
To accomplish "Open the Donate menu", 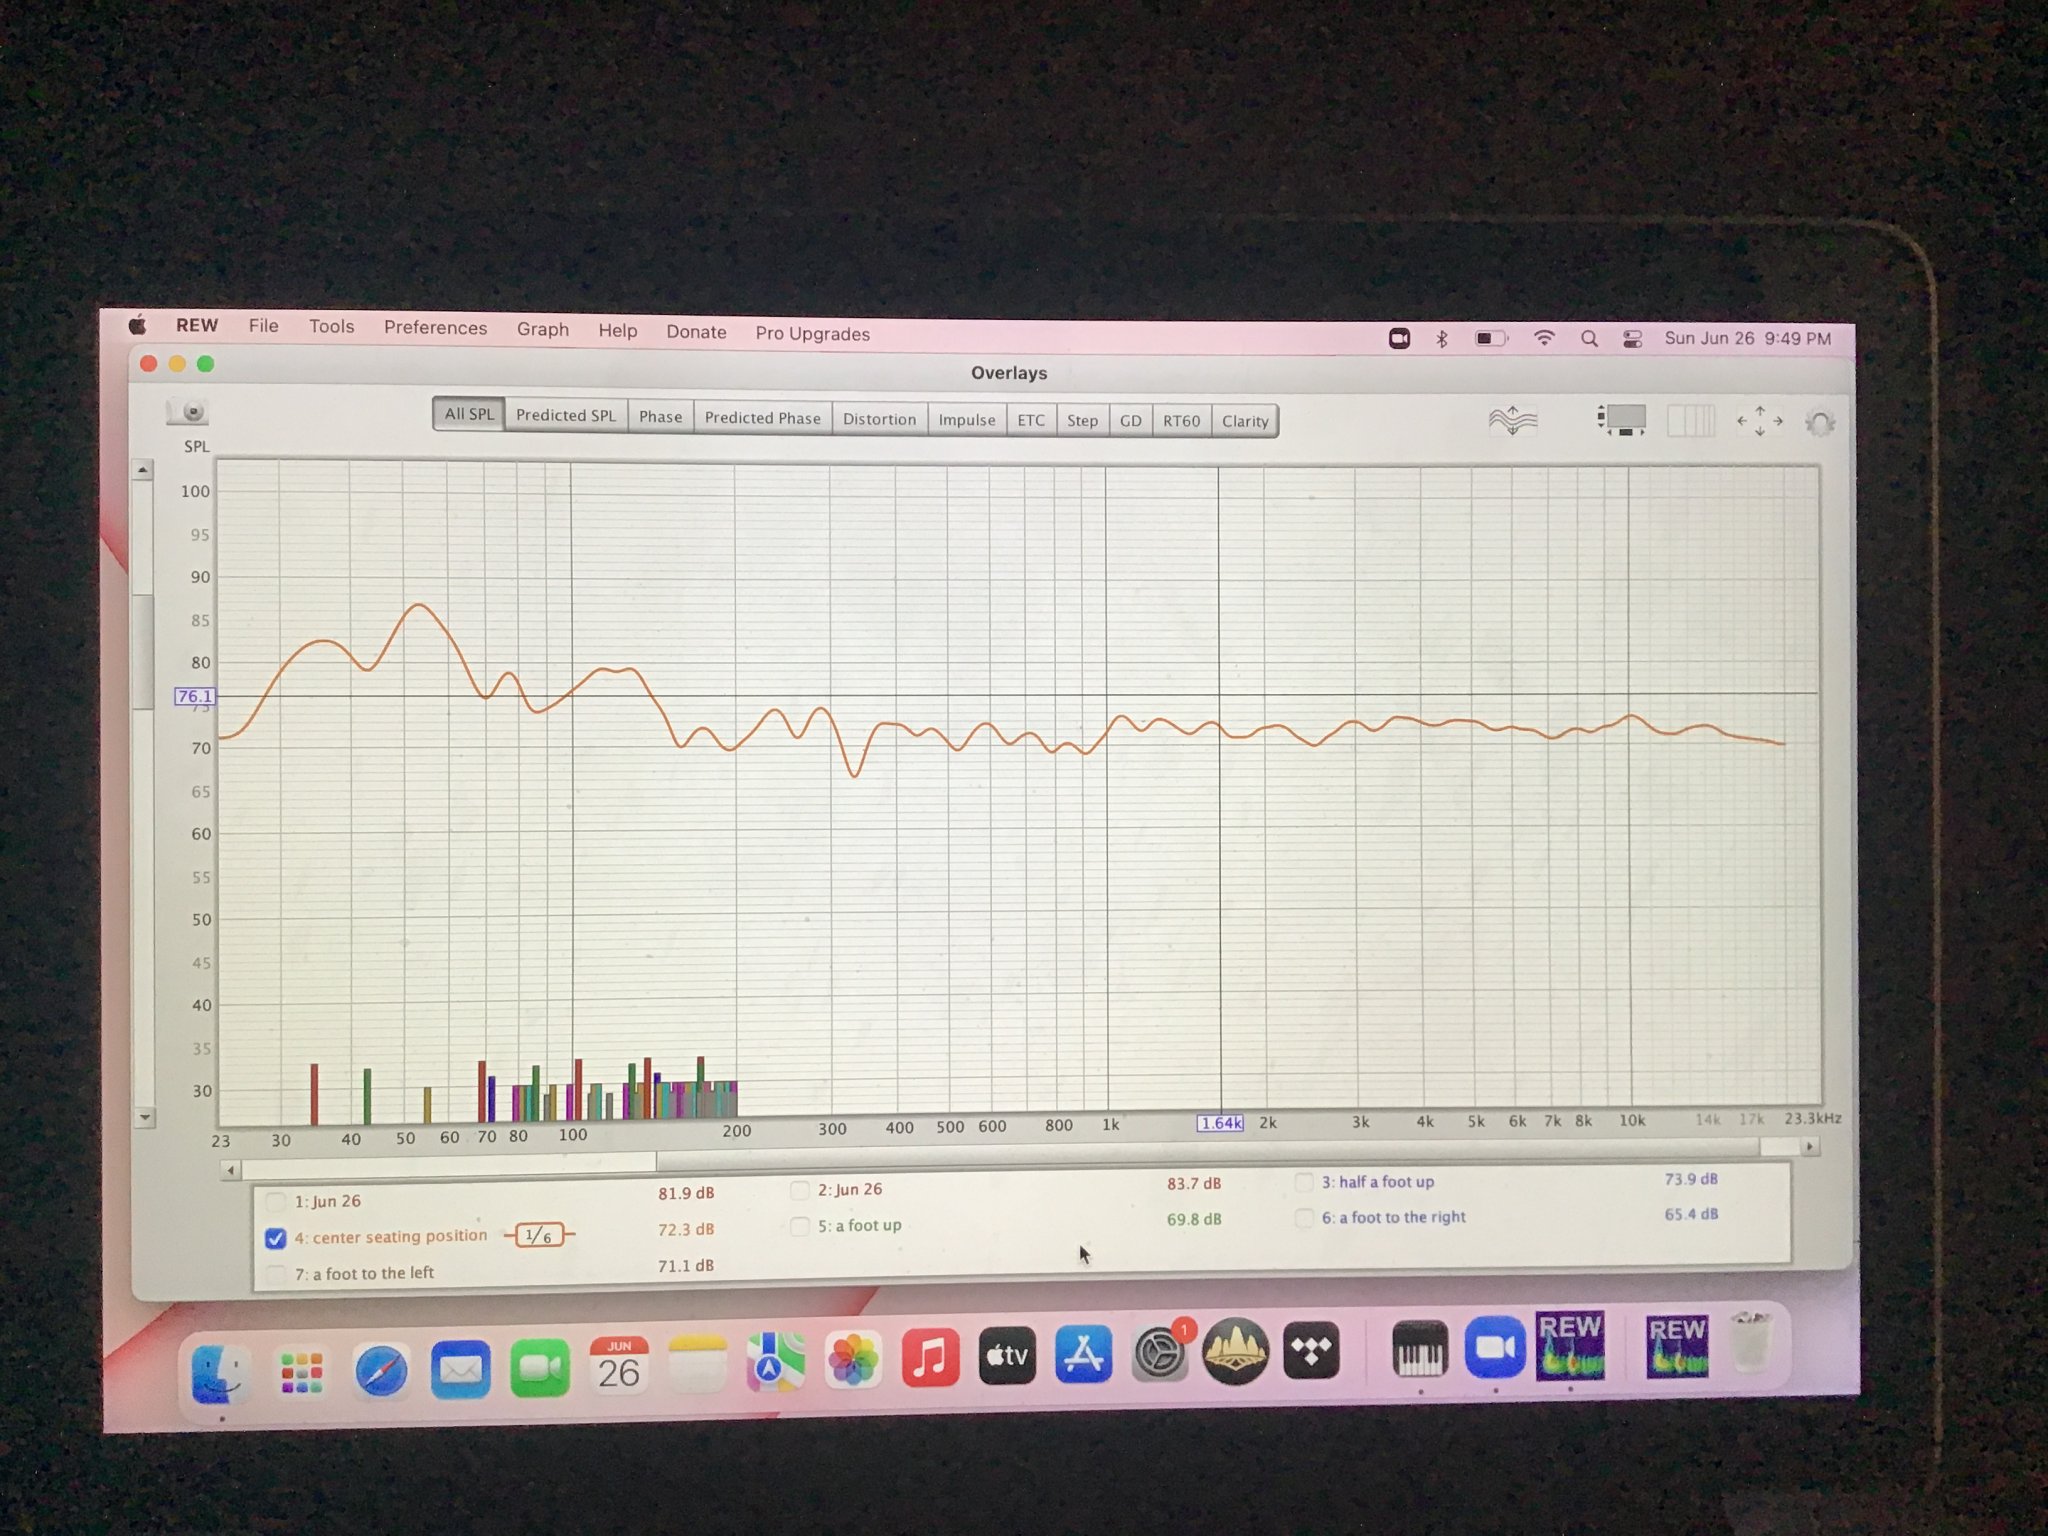I will tap(696, 332).
